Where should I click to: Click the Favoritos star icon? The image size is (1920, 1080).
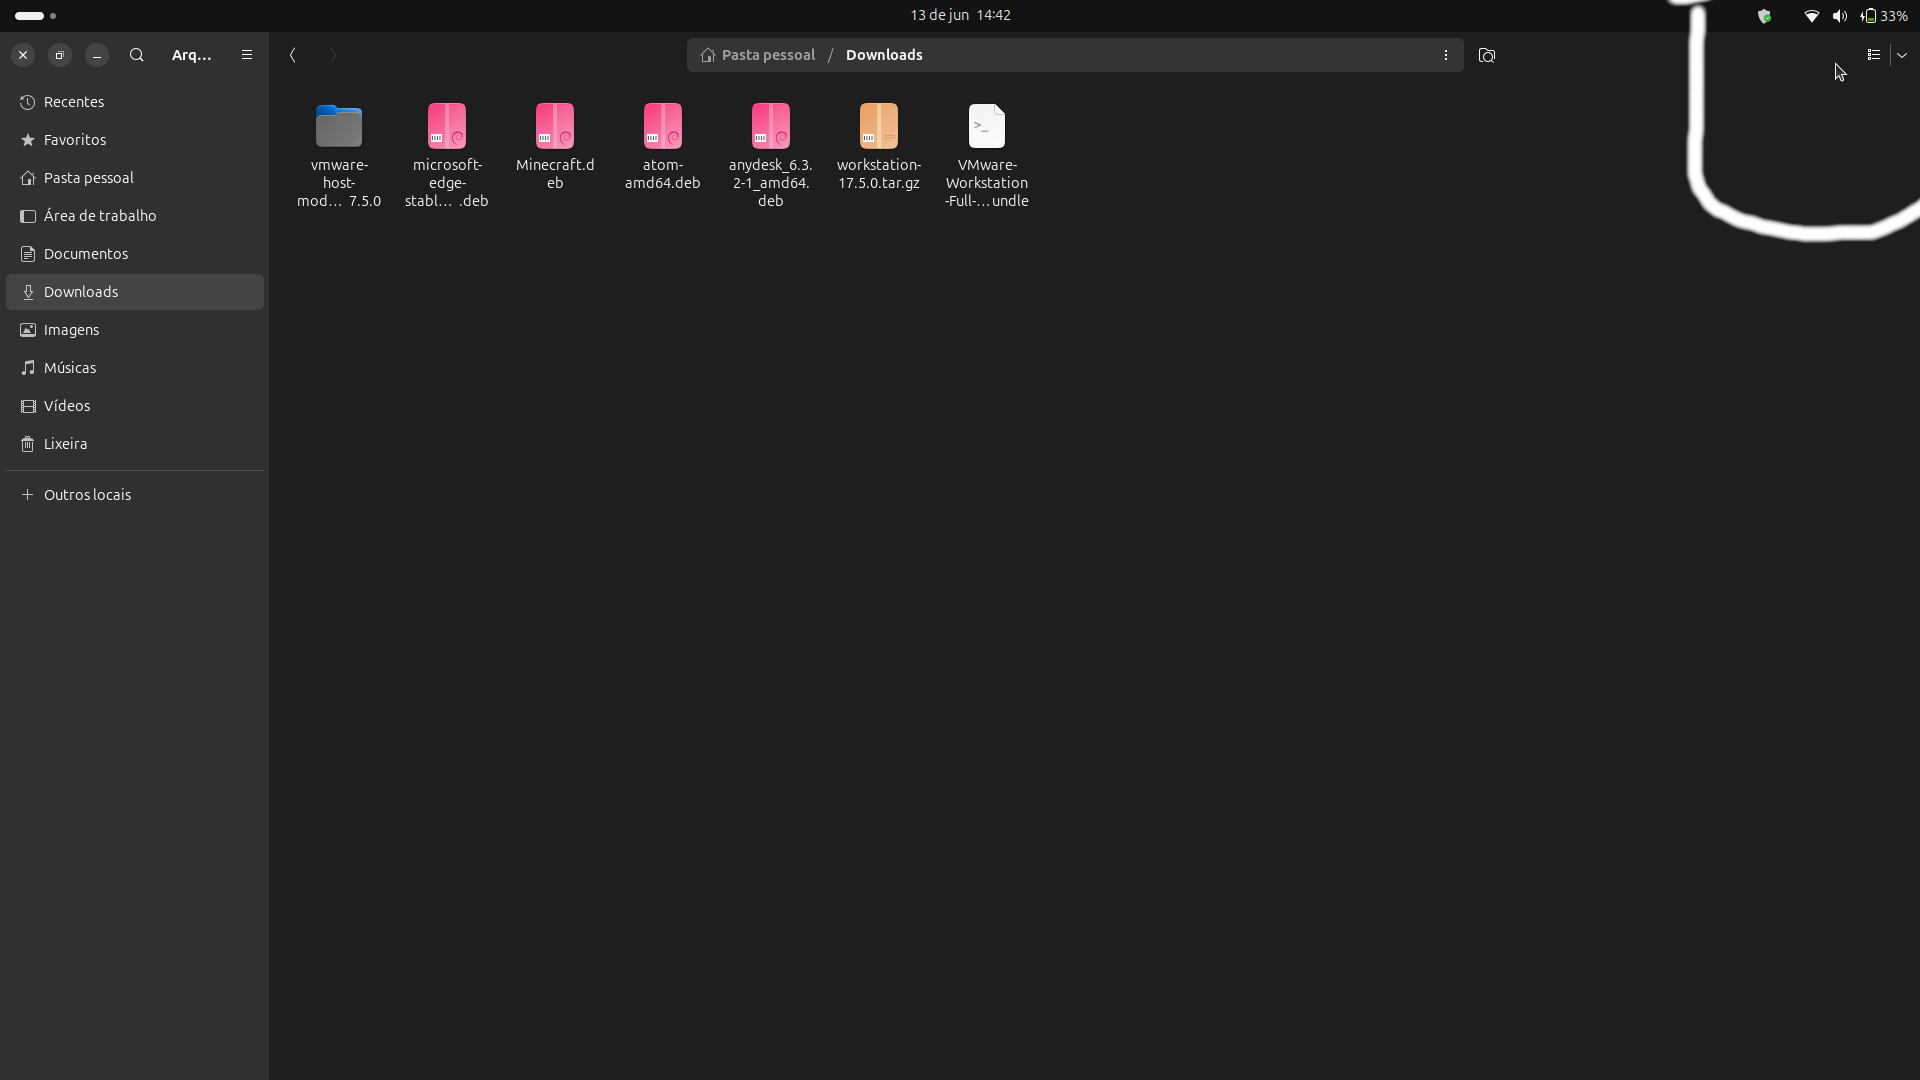coord(28,140)
